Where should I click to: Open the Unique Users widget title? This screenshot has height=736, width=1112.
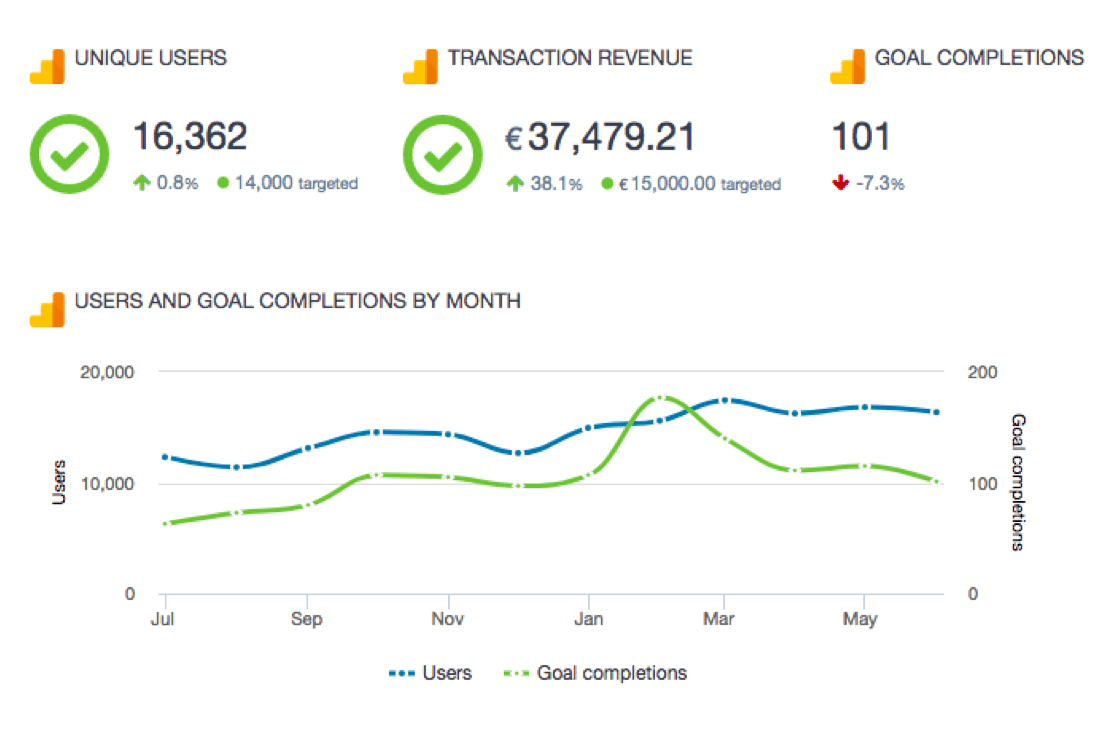150,58
